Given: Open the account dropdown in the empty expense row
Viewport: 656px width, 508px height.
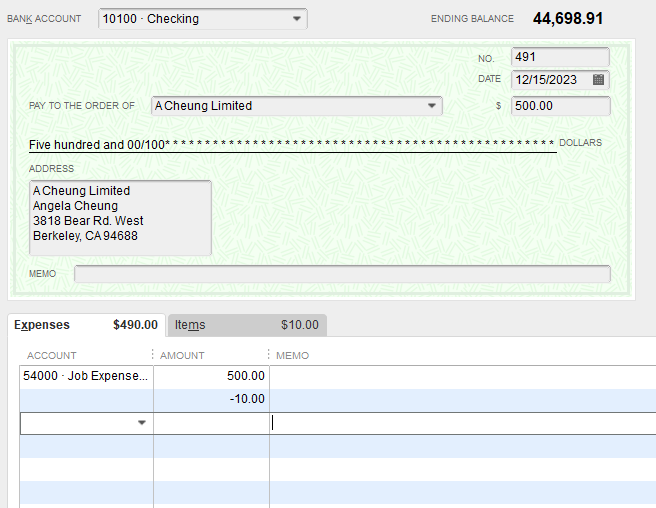Looking at the screenshot, I should point(142,423).
